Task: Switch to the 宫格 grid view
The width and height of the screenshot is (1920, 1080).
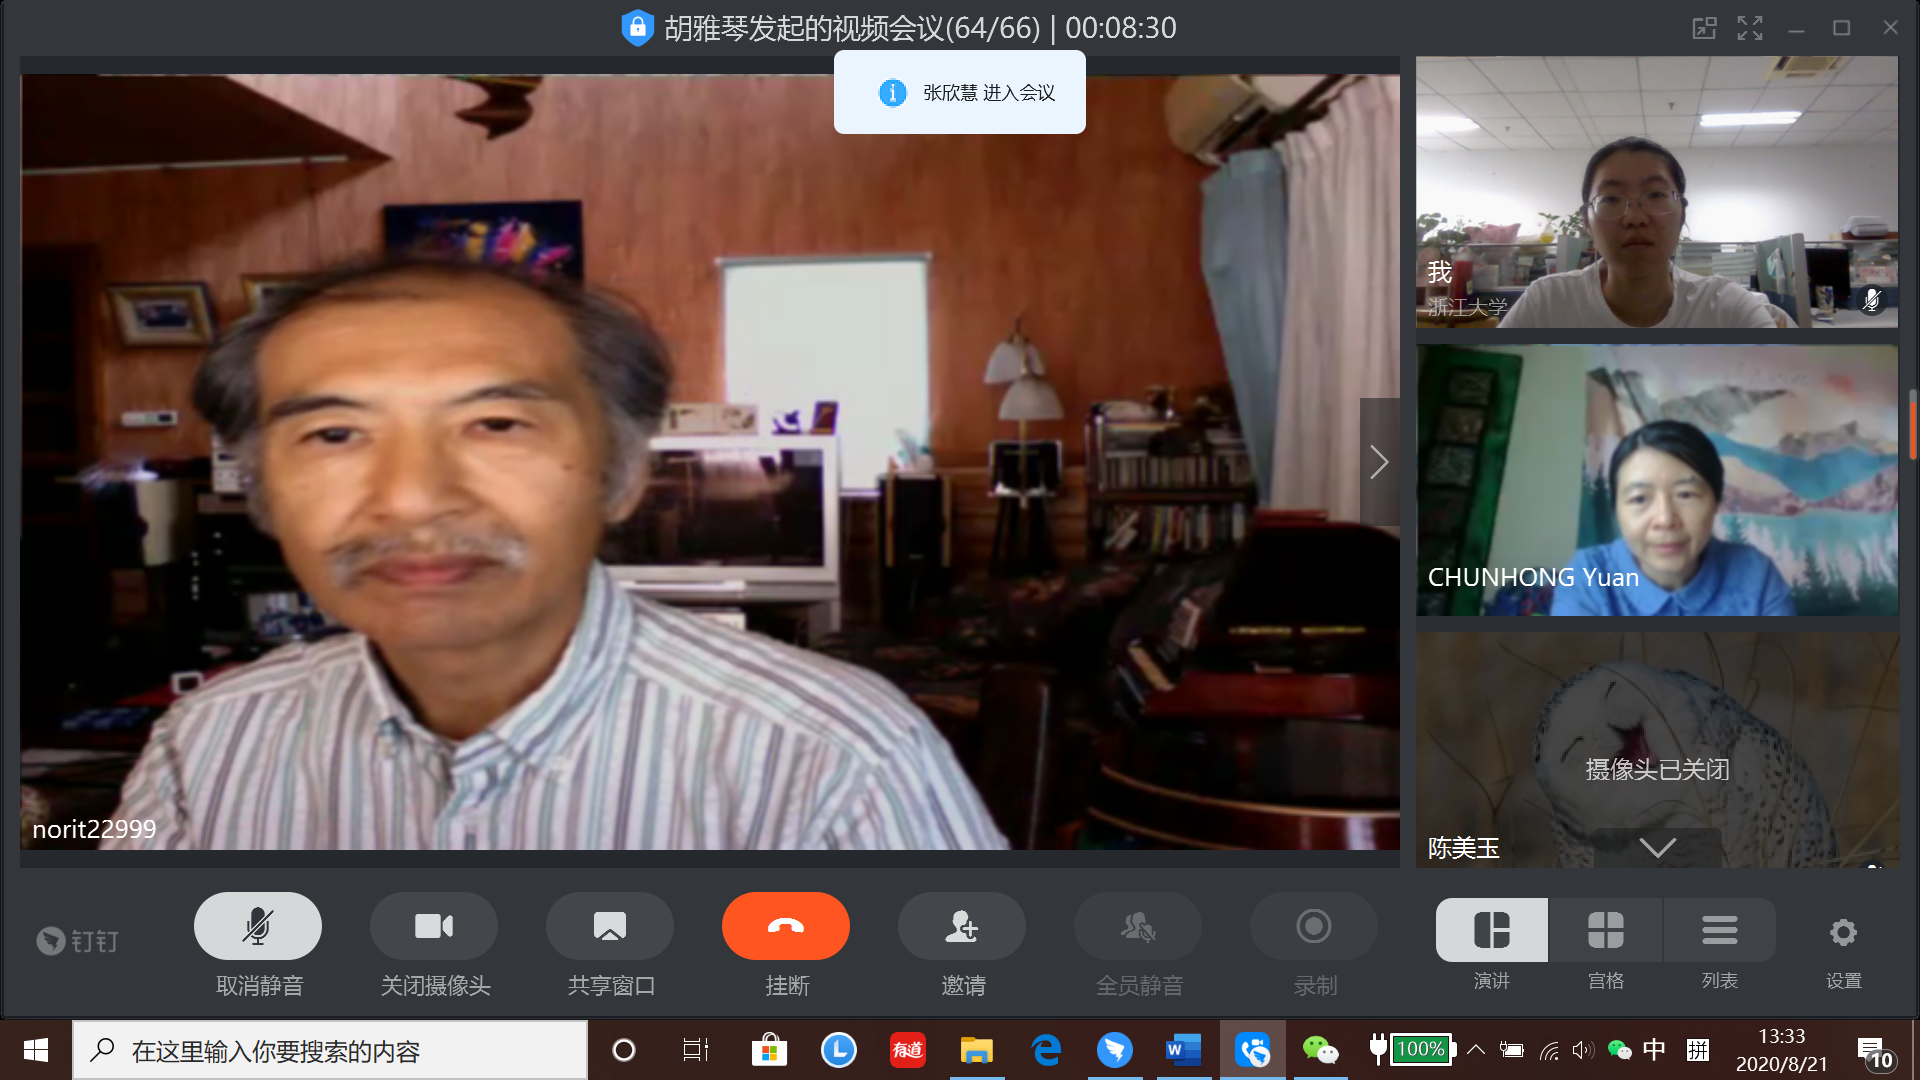Action: click(x=1605, y=931)
